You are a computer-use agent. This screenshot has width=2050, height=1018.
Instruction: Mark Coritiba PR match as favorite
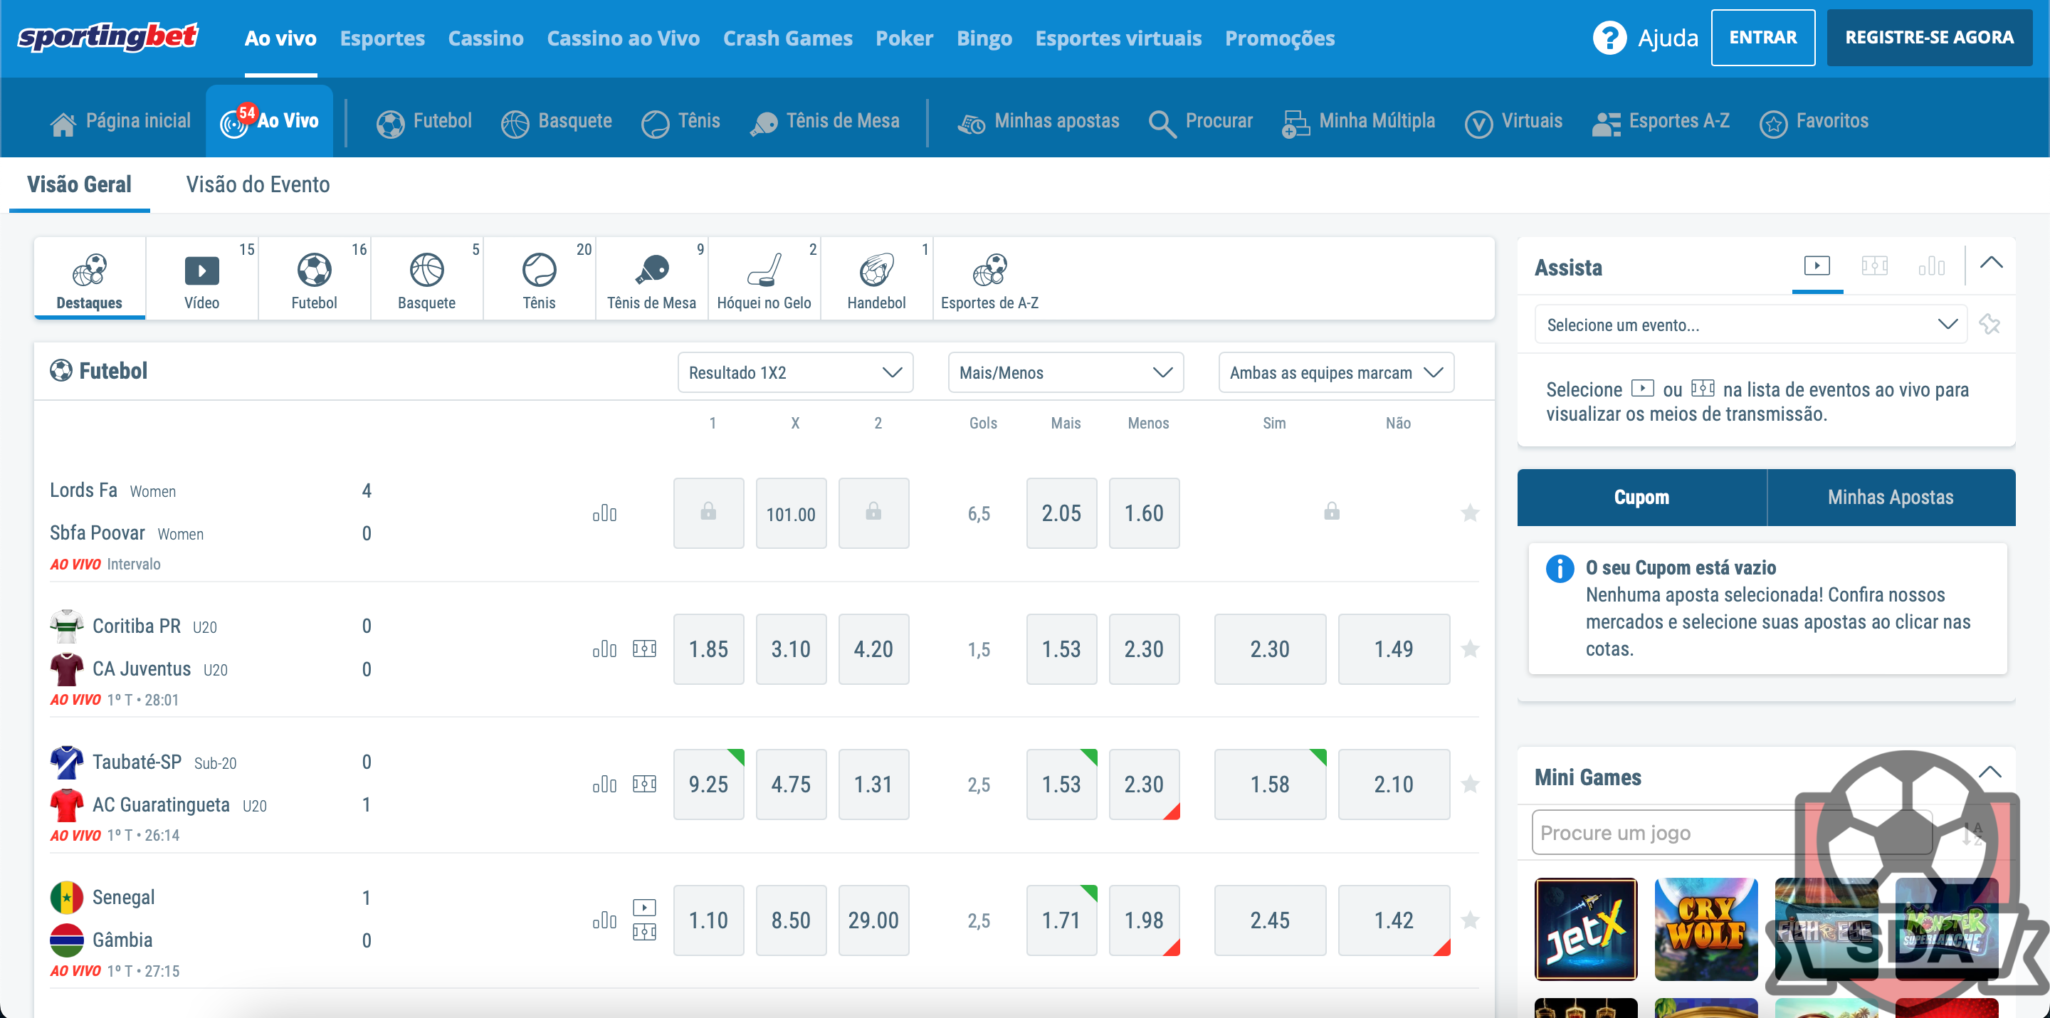1470,649
